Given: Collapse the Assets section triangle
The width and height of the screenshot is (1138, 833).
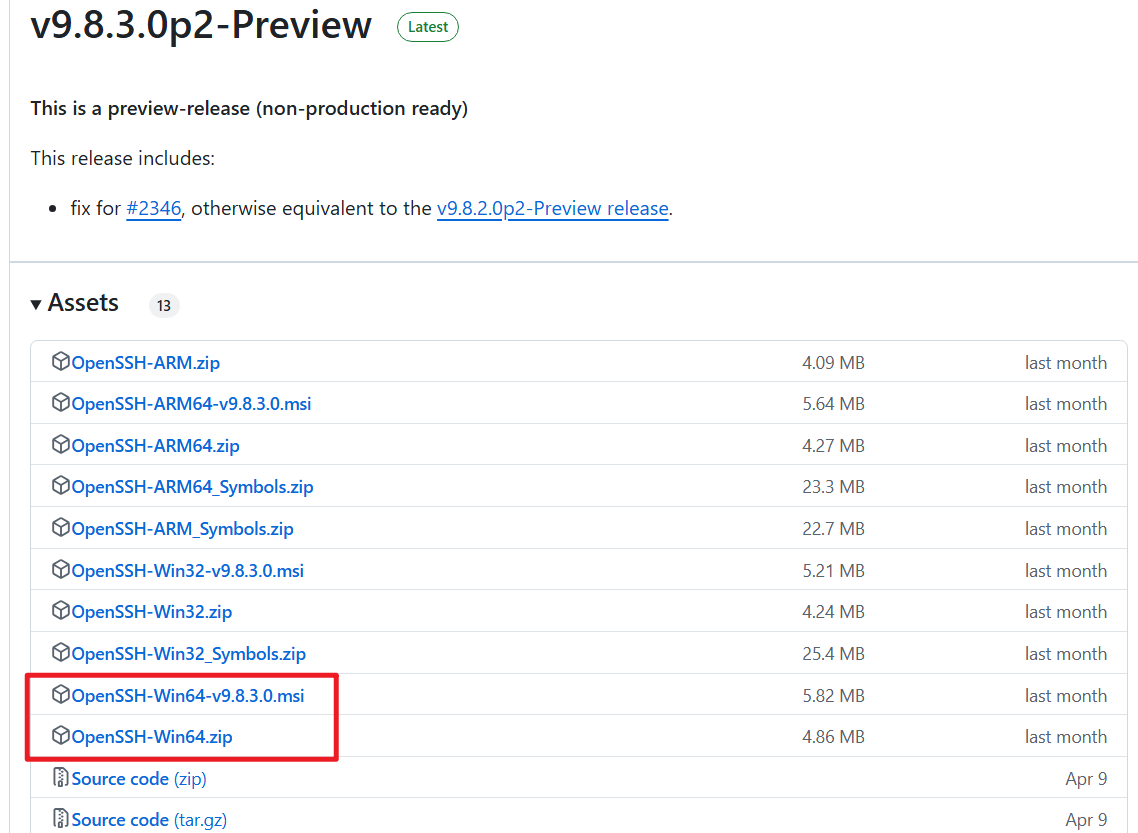Looking at the screenshot, I should point(36,305).
